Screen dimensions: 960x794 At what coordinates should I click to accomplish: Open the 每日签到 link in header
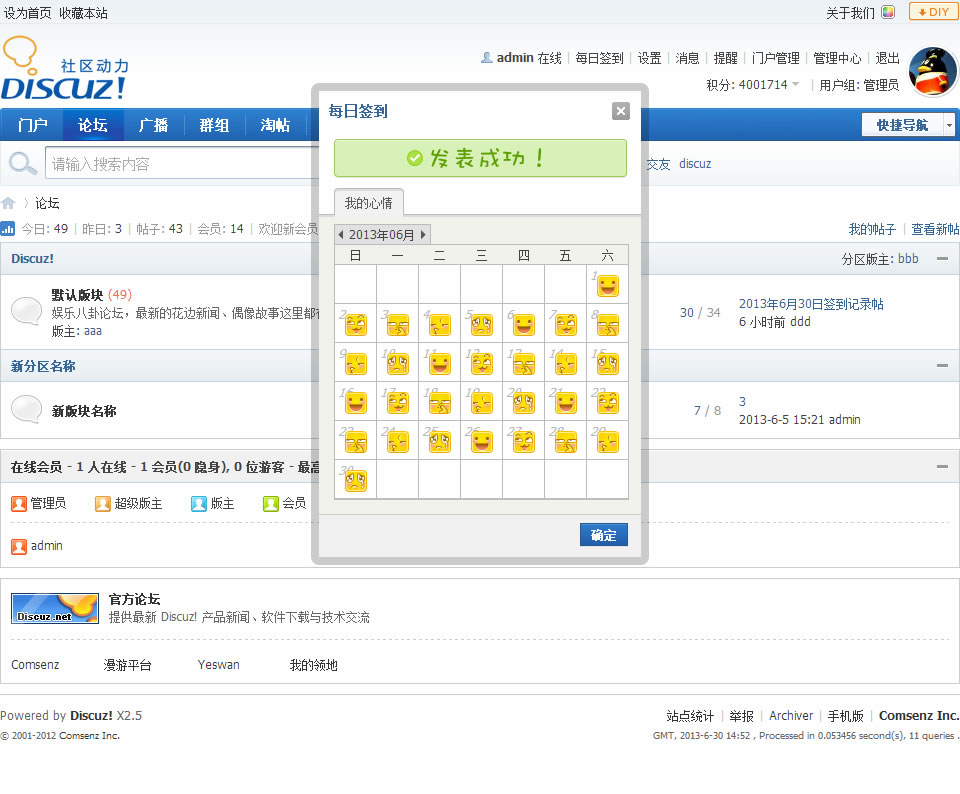point(599,58)
